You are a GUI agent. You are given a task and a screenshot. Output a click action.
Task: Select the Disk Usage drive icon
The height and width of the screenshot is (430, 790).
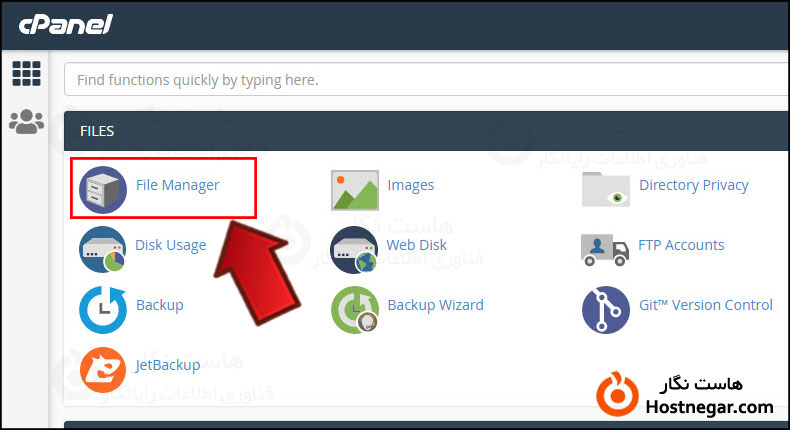tap(102, 250)
